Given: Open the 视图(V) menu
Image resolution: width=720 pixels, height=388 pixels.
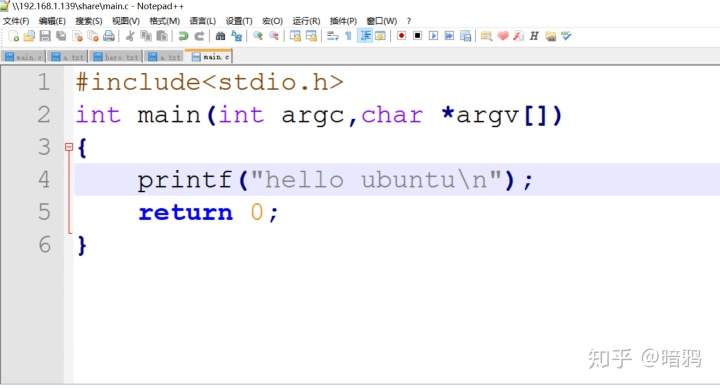Looking at the screenshot, I should (126, 21).
